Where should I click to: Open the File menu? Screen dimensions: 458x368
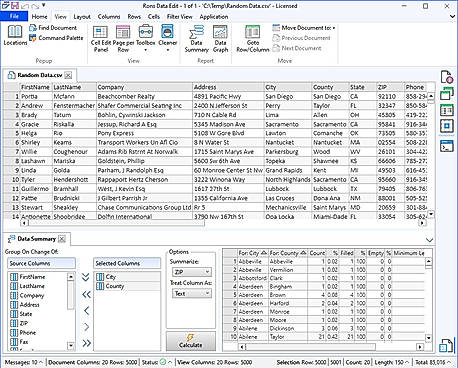[x=14, y=16]
